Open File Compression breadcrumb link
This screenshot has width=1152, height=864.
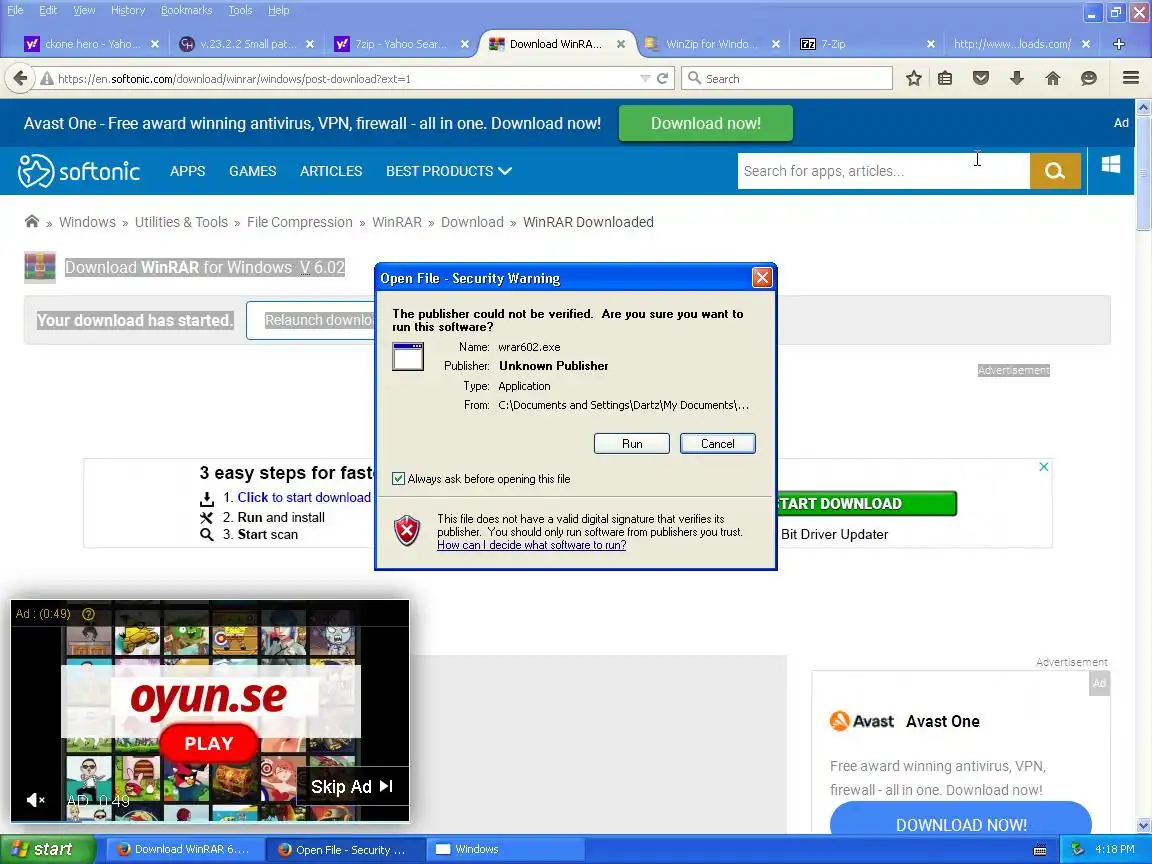(x=300, y=222)
